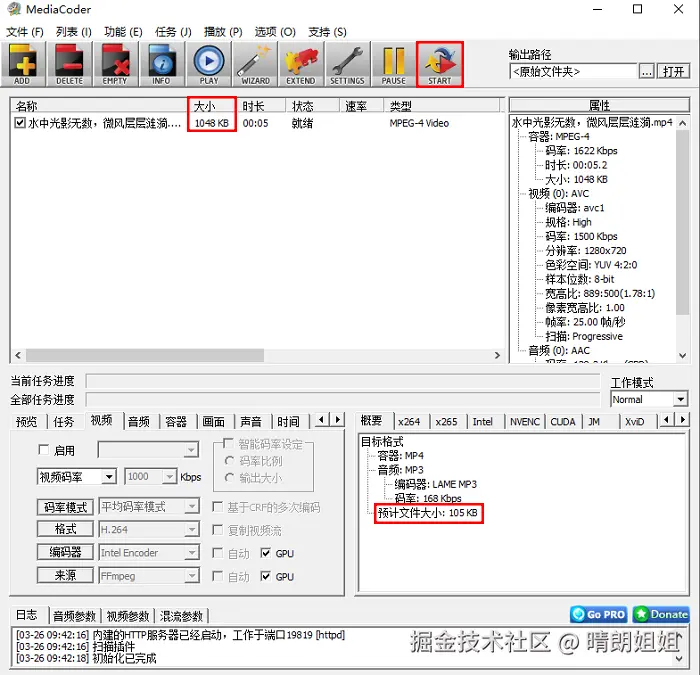Open the 支持 (S) menu
The width and height of the screenshot is (700, 675).
(328, 32)
